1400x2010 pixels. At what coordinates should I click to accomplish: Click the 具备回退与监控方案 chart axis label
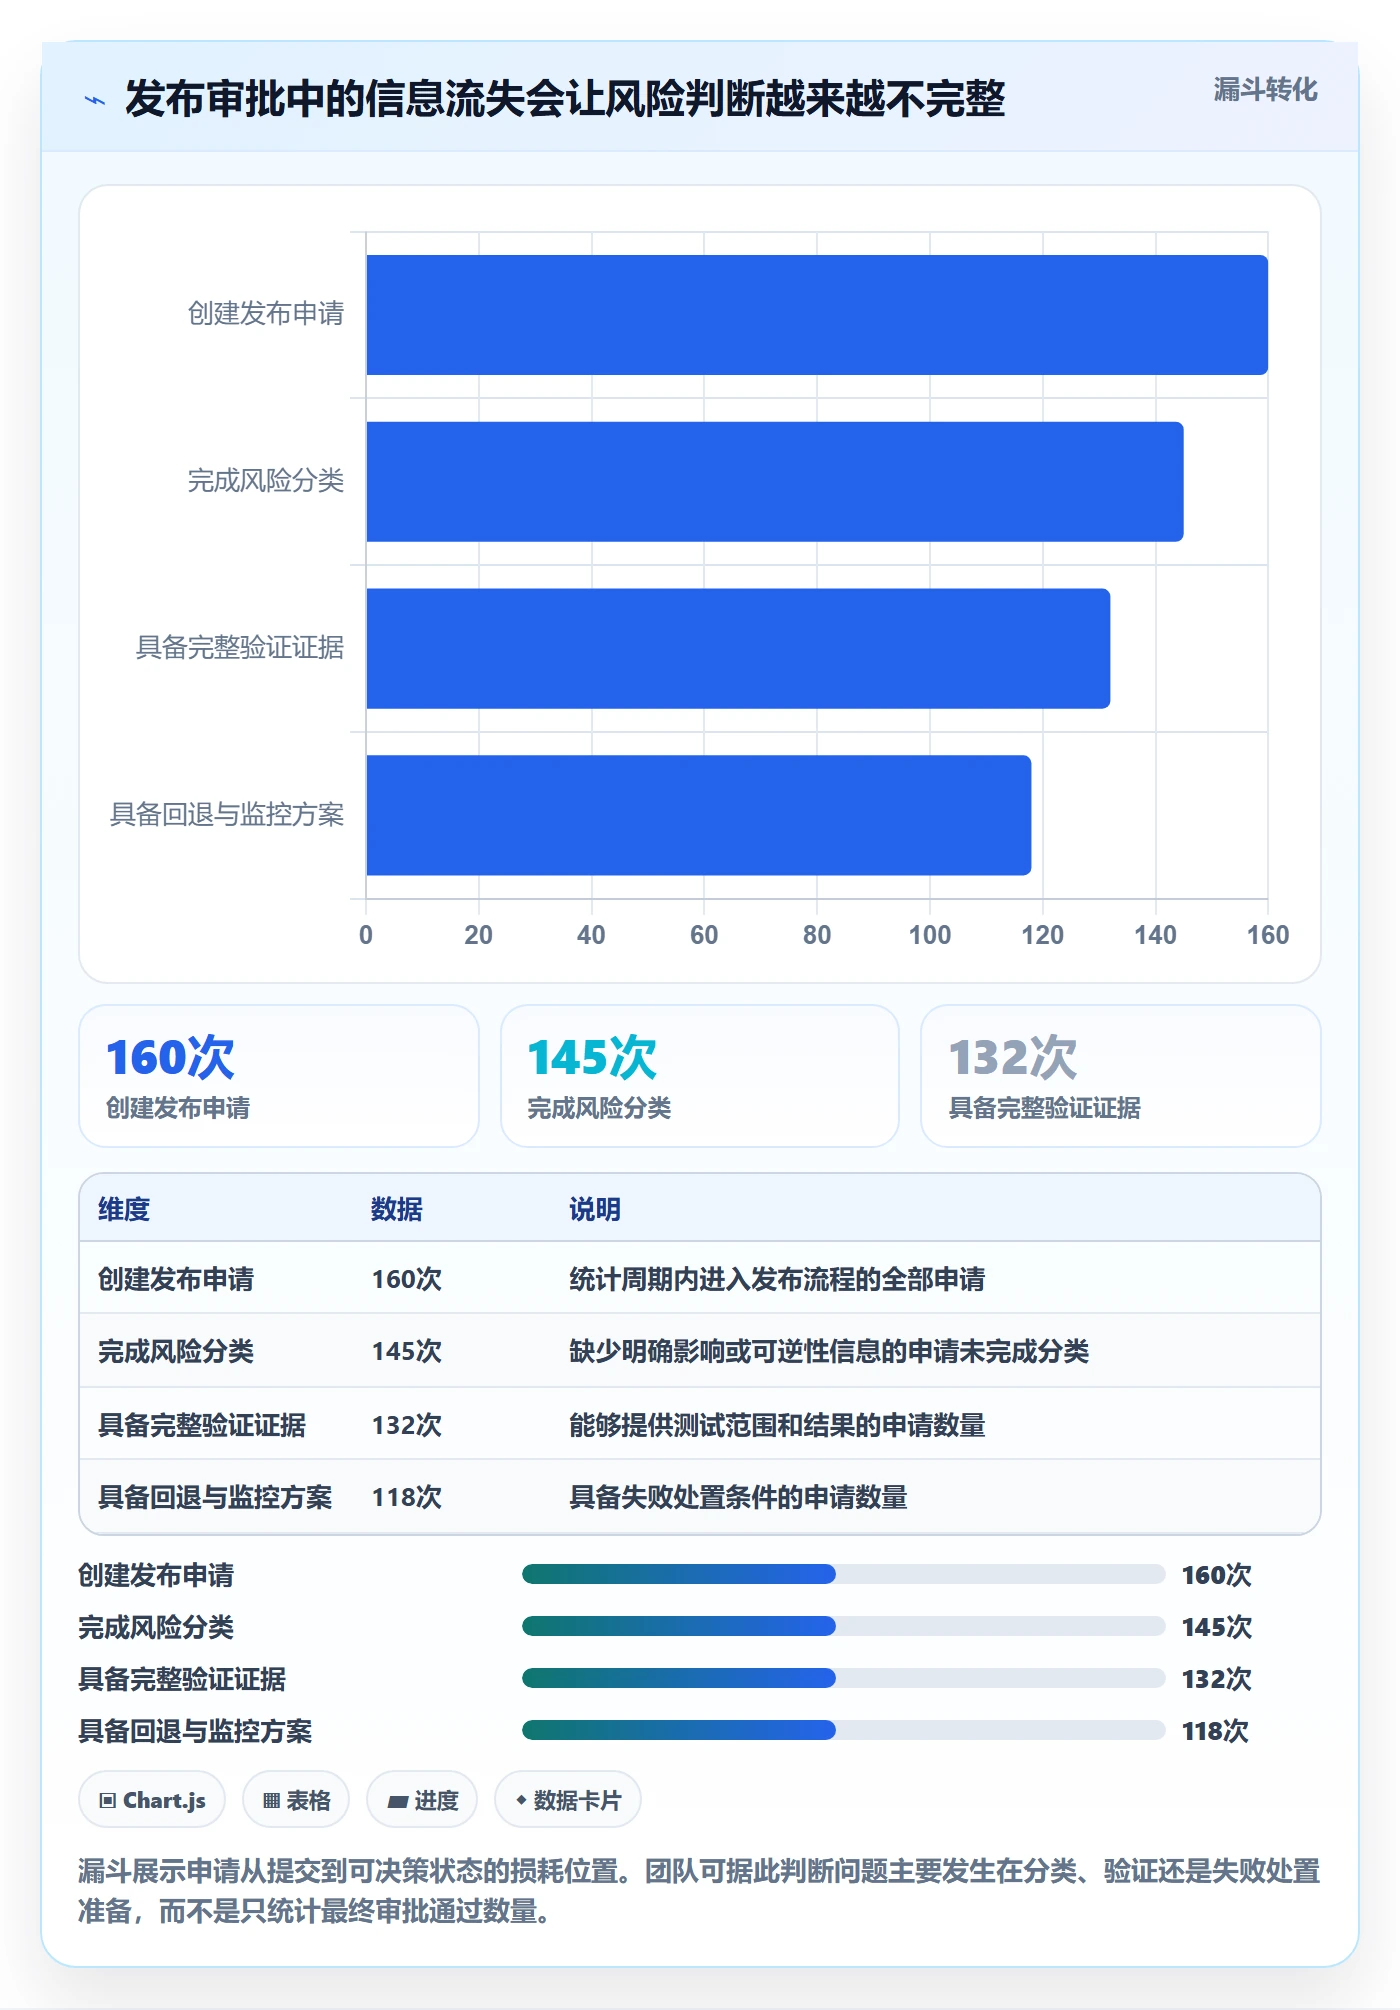[227, 815]
